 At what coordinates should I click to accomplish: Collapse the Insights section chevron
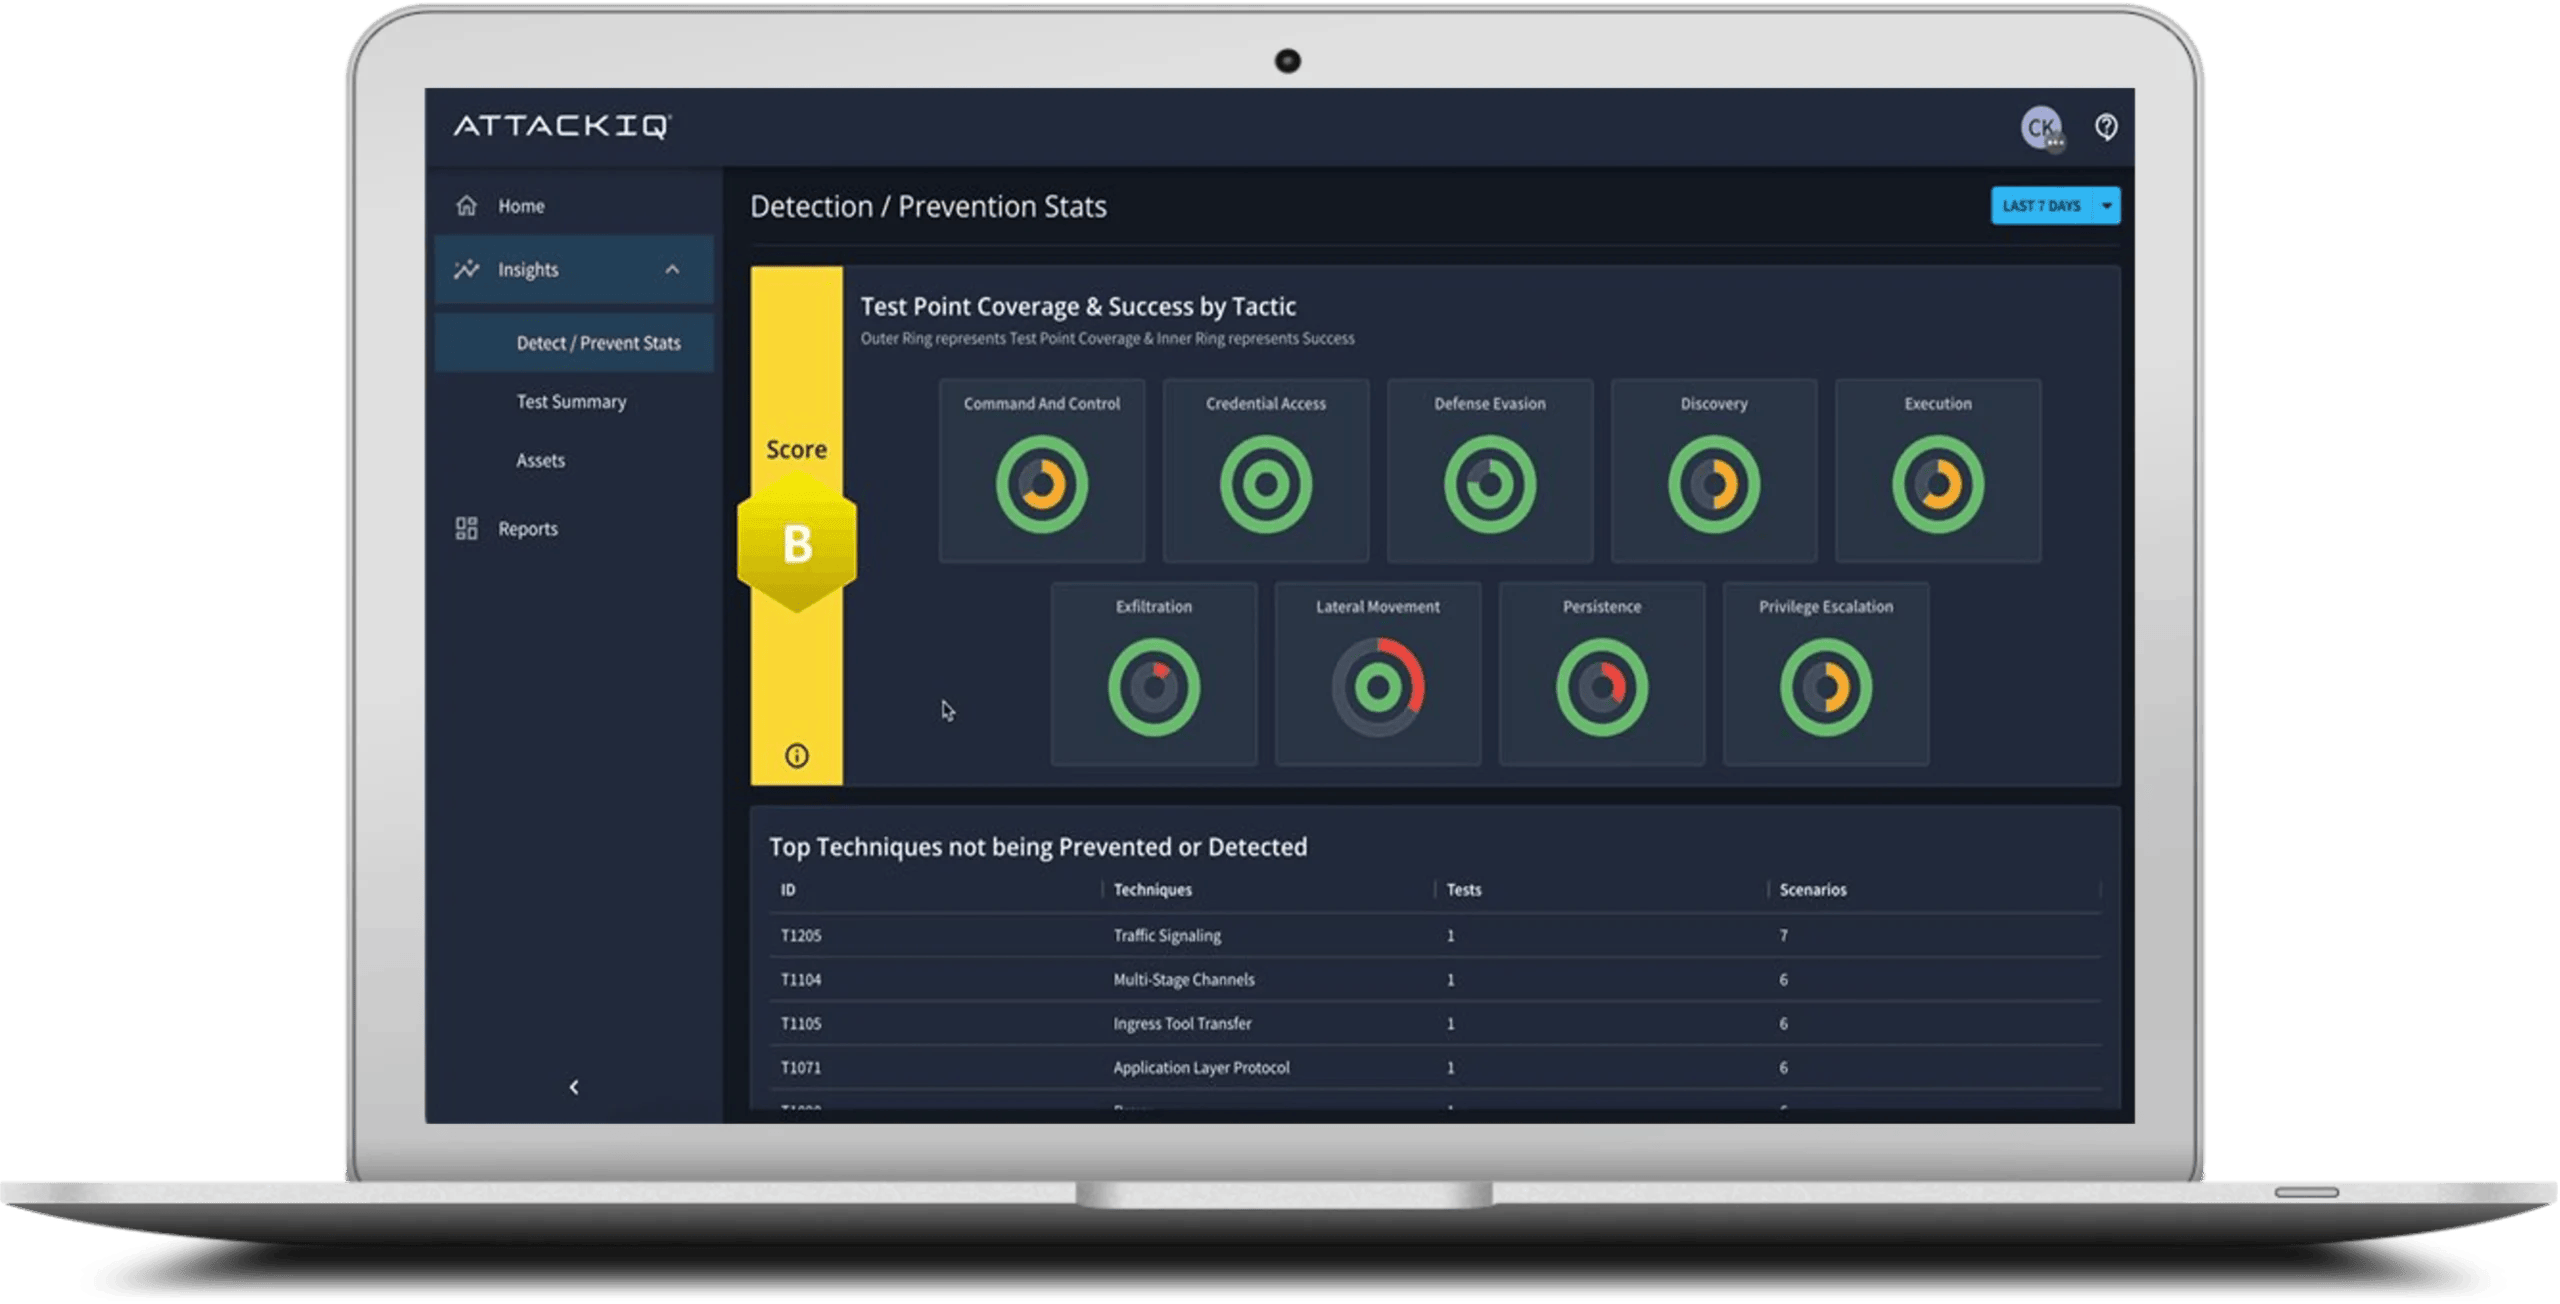[x=674, y=269]
